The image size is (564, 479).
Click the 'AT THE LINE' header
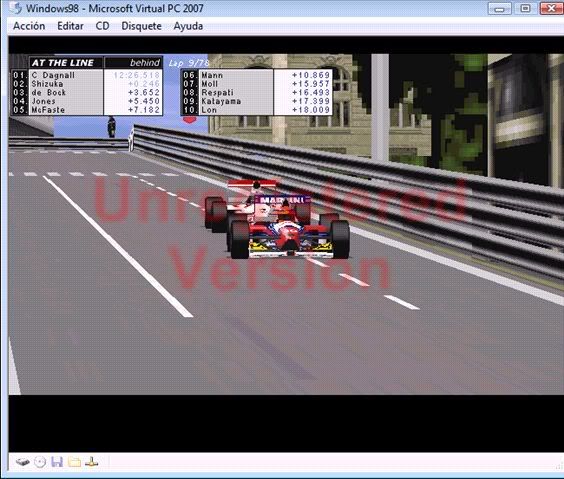pyautogui.click(x=63, y=63)
